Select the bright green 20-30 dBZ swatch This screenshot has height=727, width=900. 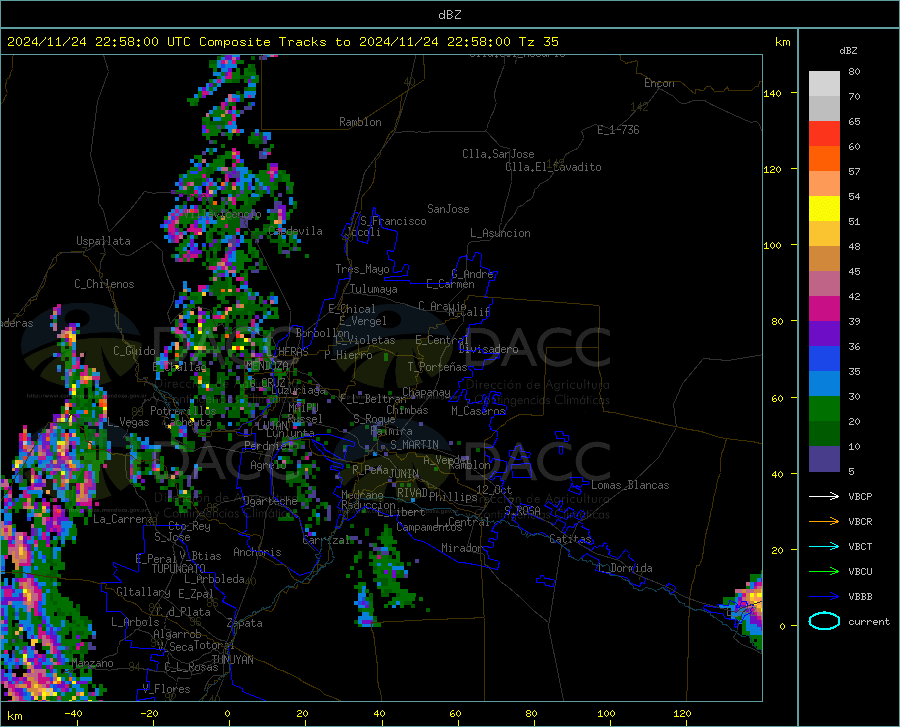pos(824,409)
